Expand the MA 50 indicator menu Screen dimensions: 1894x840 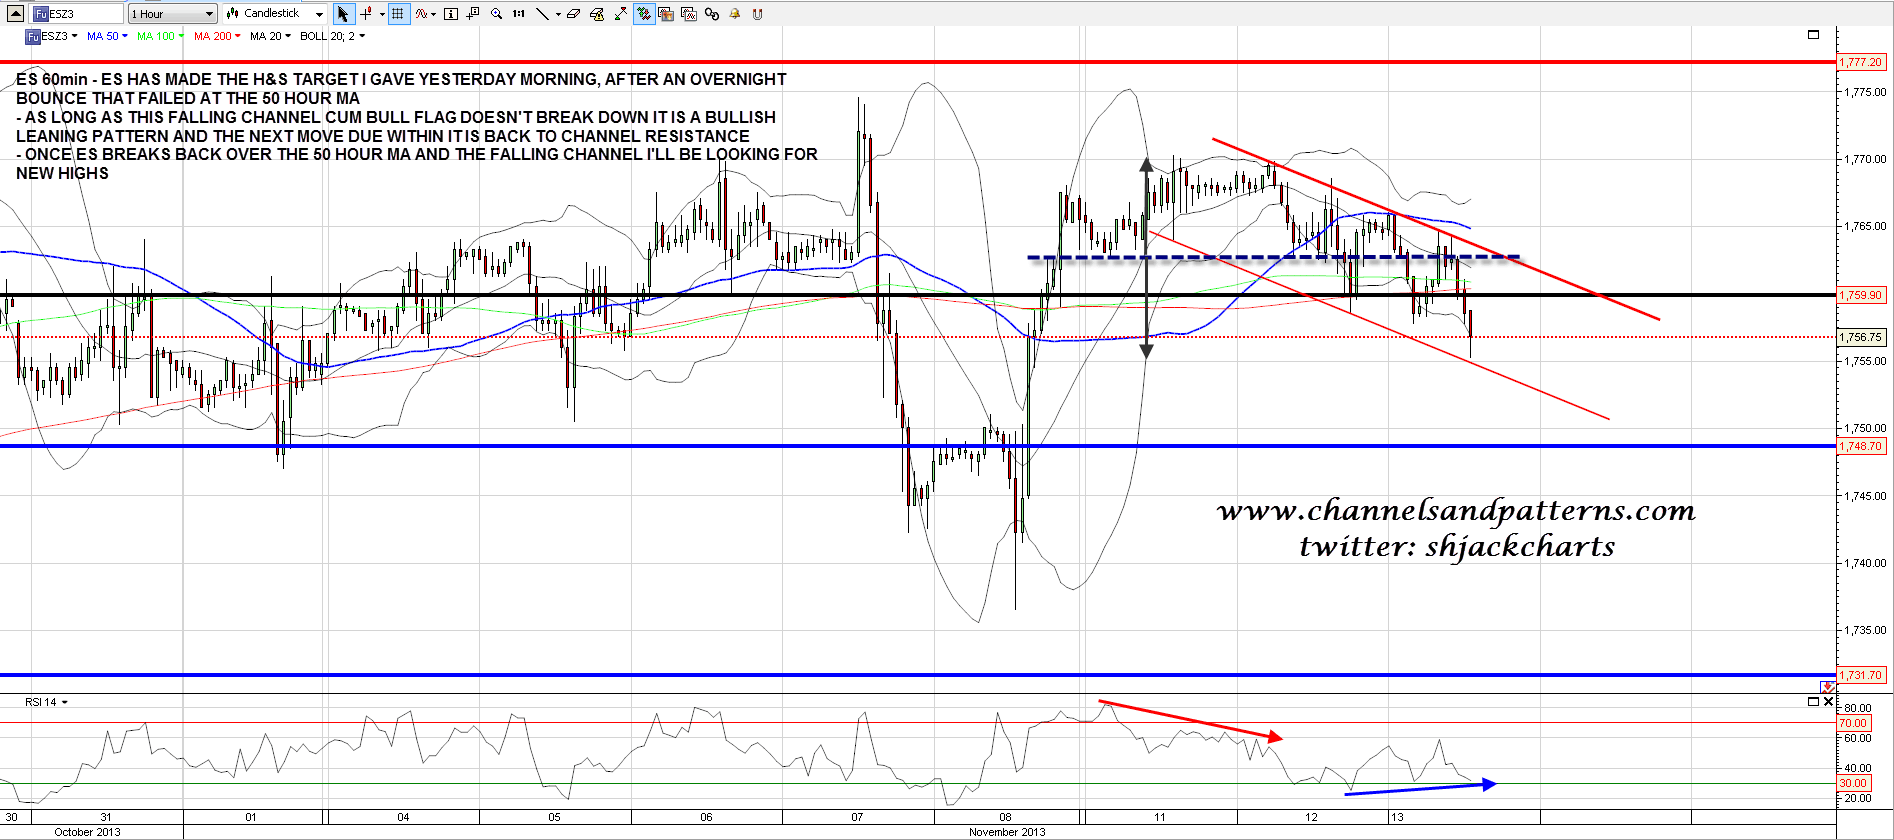[x=107, y=36]
